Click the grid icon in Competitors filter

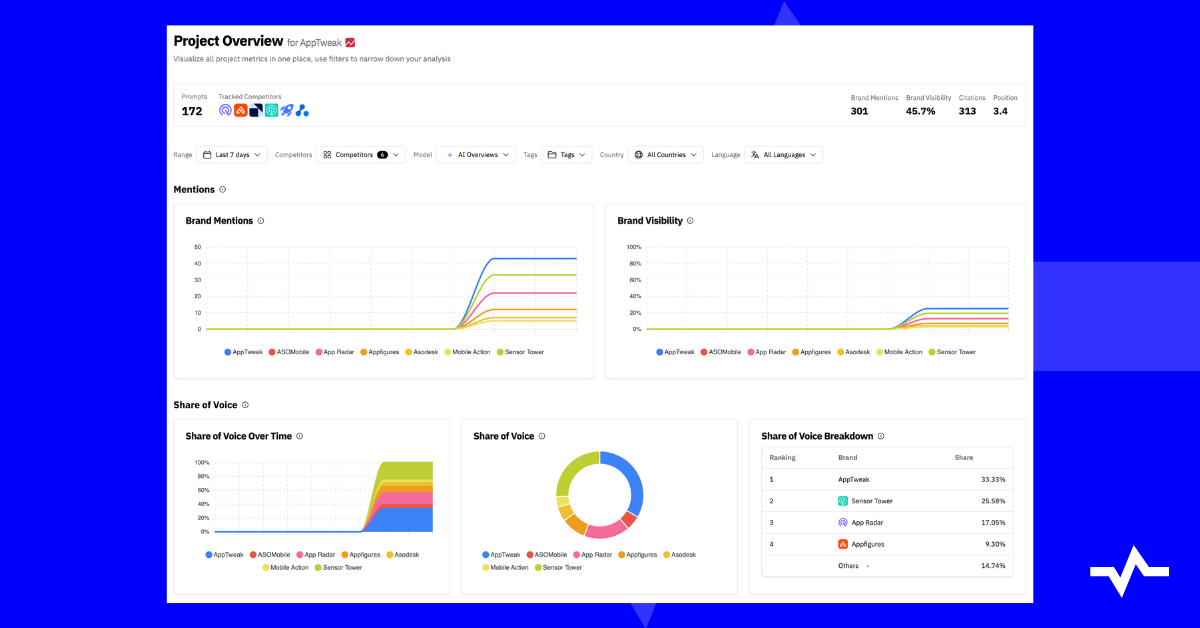pos(327,155)
